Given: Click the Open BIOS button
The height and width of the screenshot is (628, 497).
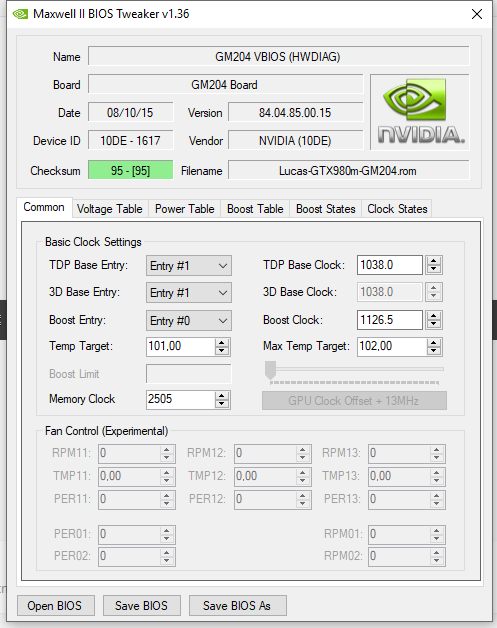Looking at the screenshot, I should [56, 606].
